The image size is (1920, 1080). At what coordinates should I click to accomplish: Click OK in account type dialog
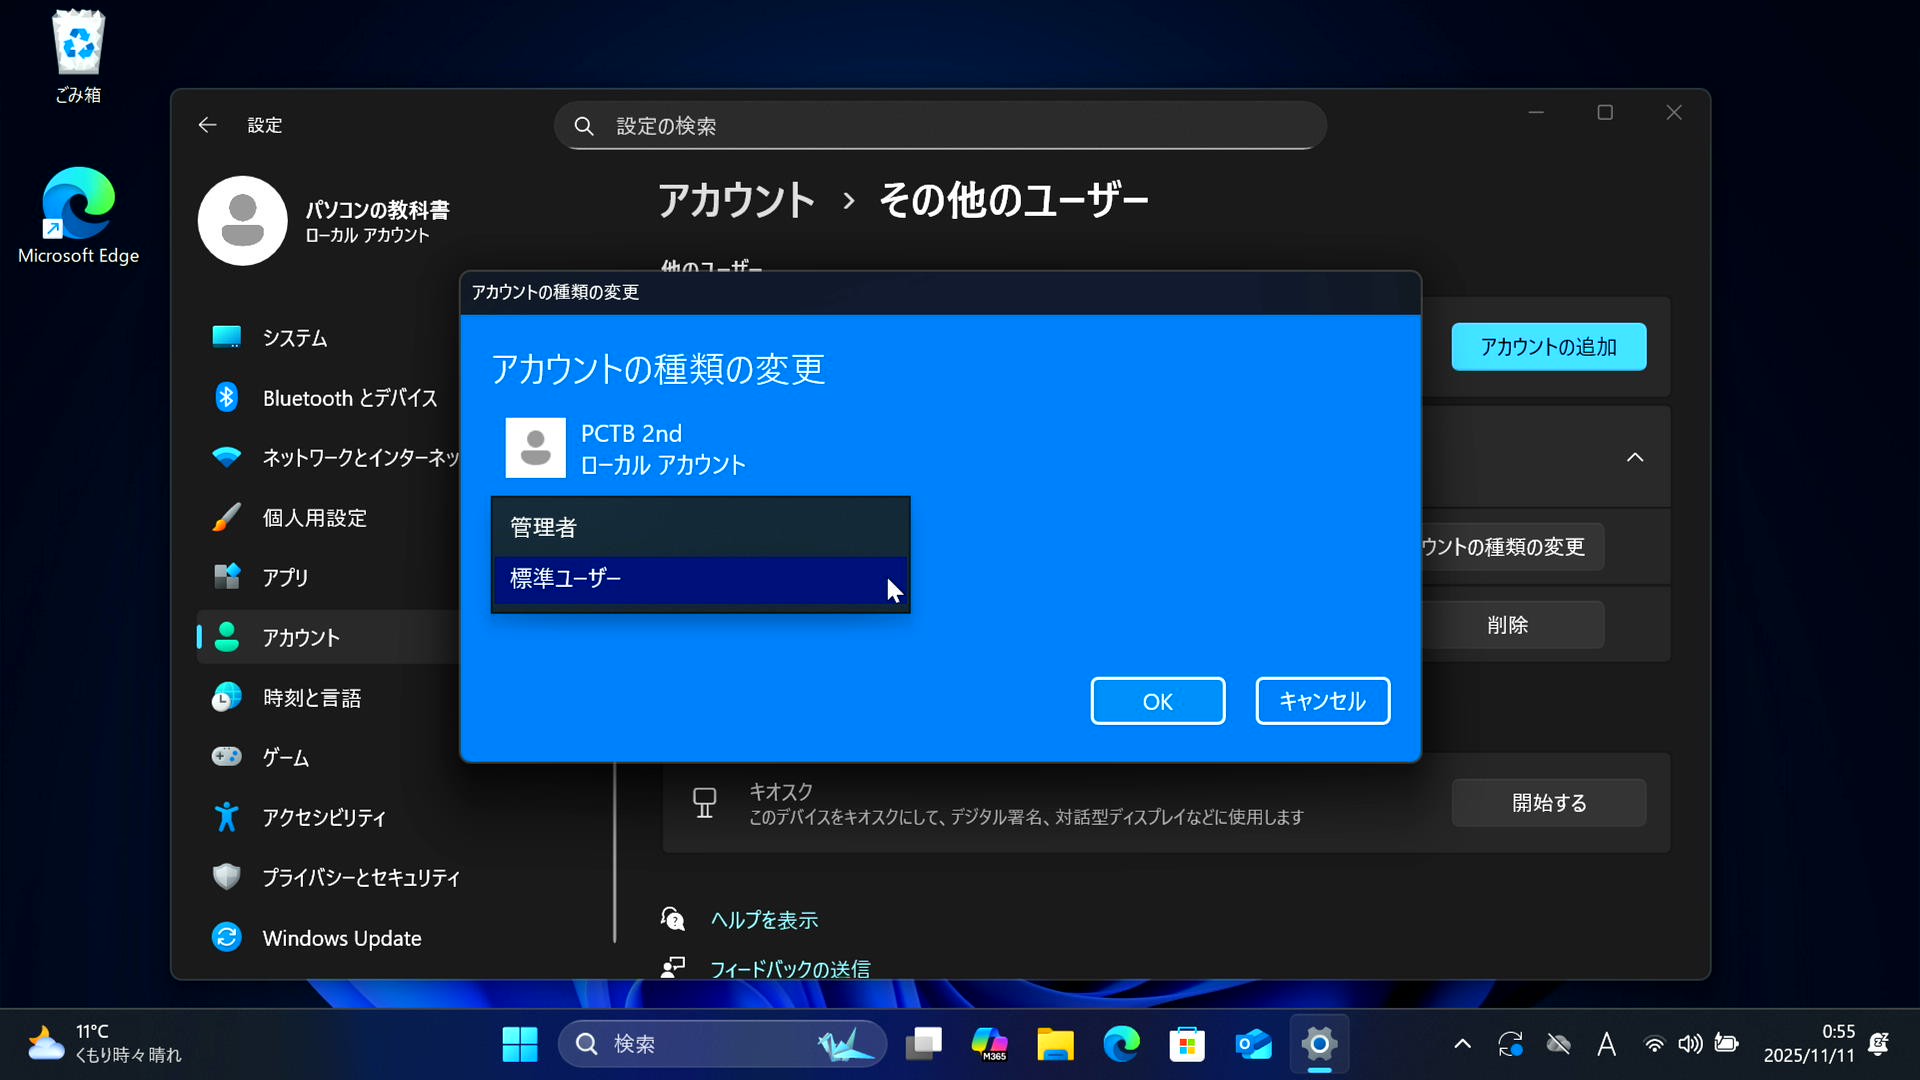(x=1157, y=701)
